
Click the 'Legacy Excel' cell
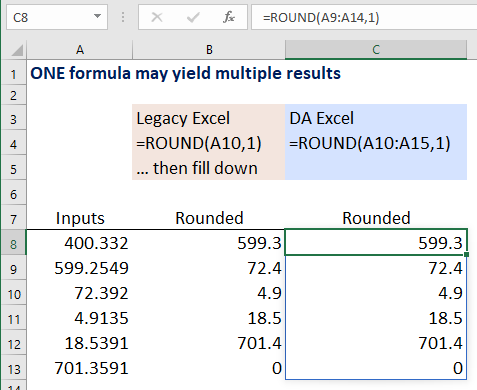[x=209, y=118]
